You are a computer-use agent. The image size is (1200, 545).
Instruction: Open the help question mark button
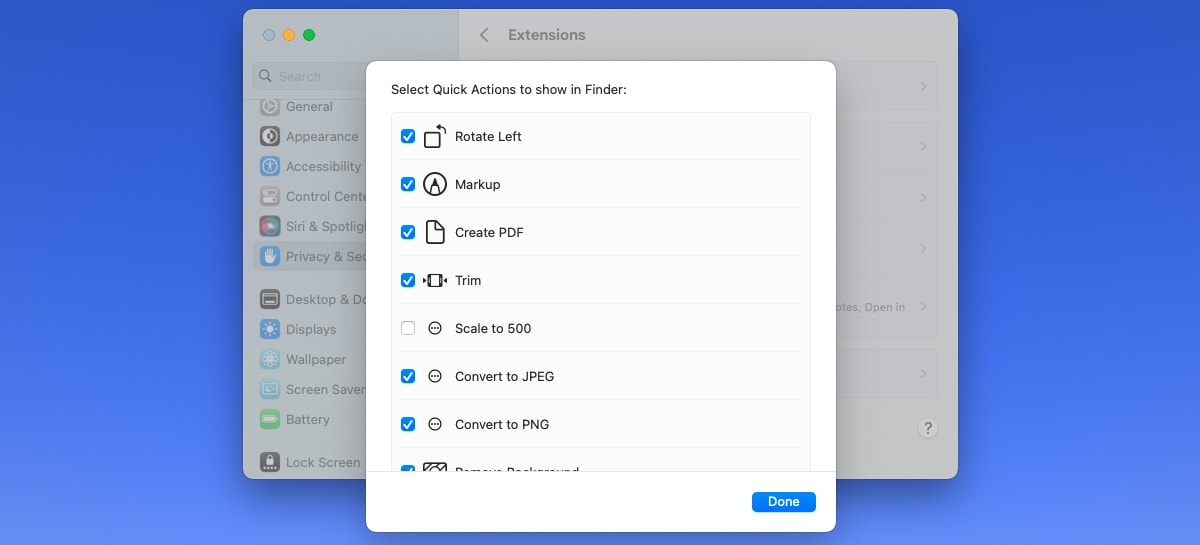[x=928, y=428]
